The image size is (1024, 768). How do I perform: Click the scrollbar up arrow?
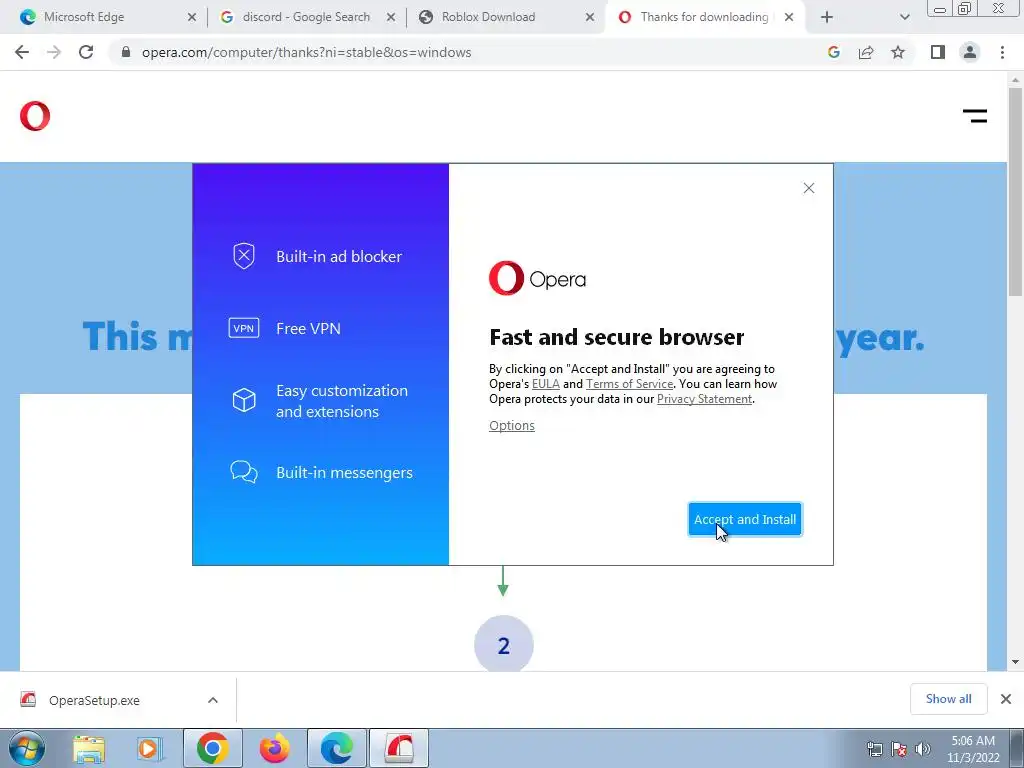1015,80
